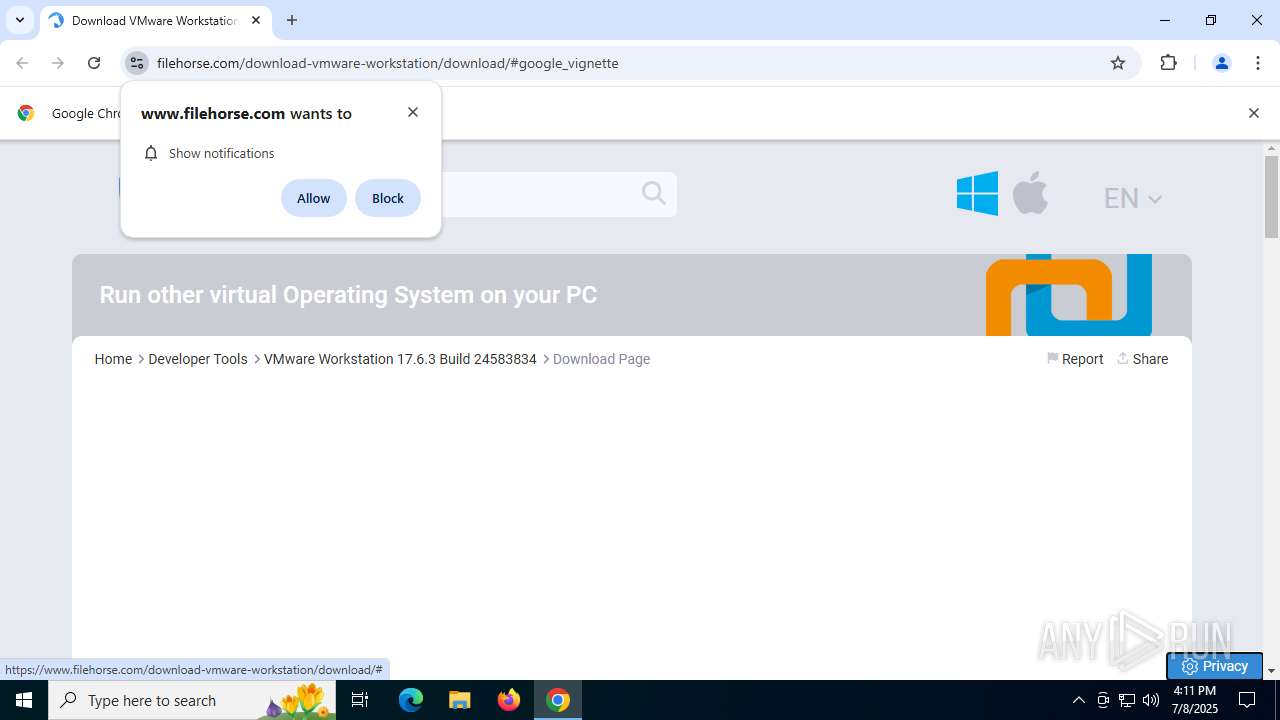Click the filehorse.com URL address field

pos(388,63)
